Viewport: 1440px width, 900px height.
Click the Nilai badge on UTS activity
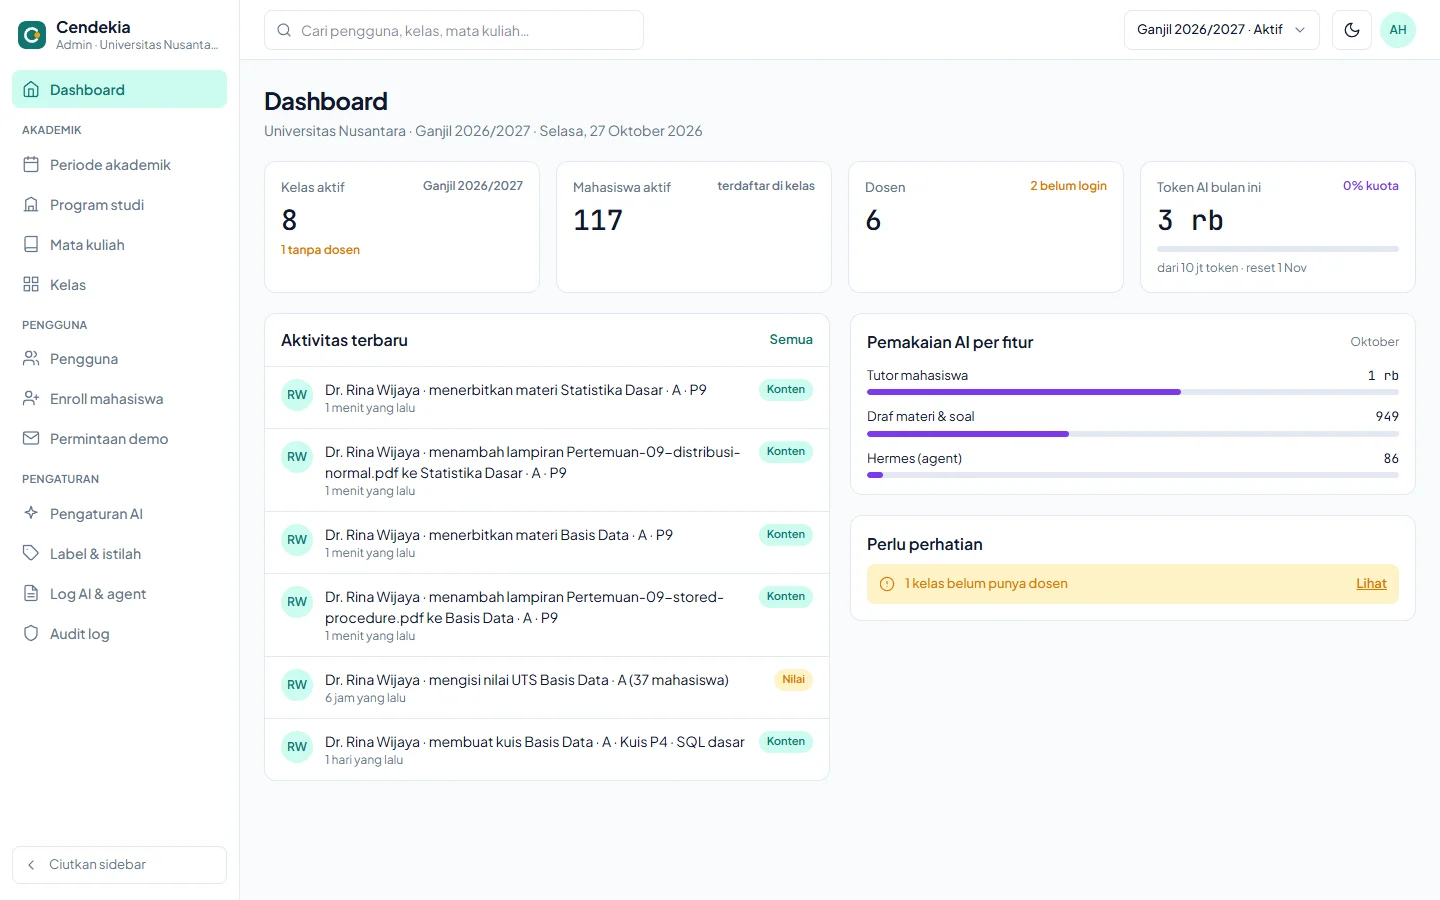(x=794, y=680)
